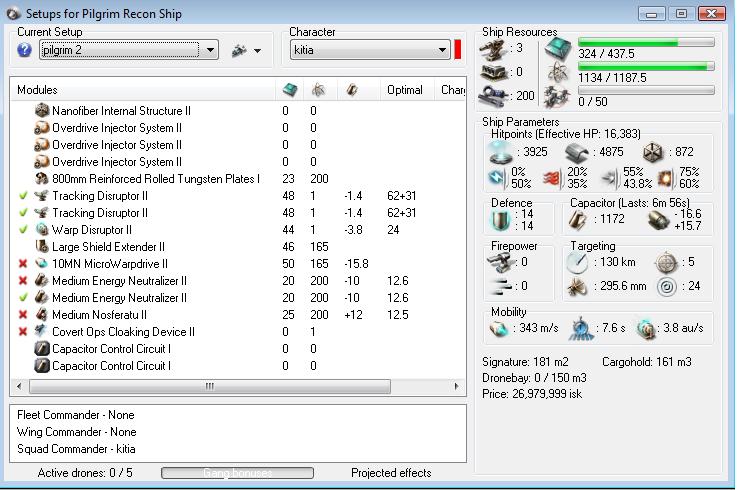The image size is (737, 490).
Task: Click the Firepower turret damage icon
Action: pos(499,262)
